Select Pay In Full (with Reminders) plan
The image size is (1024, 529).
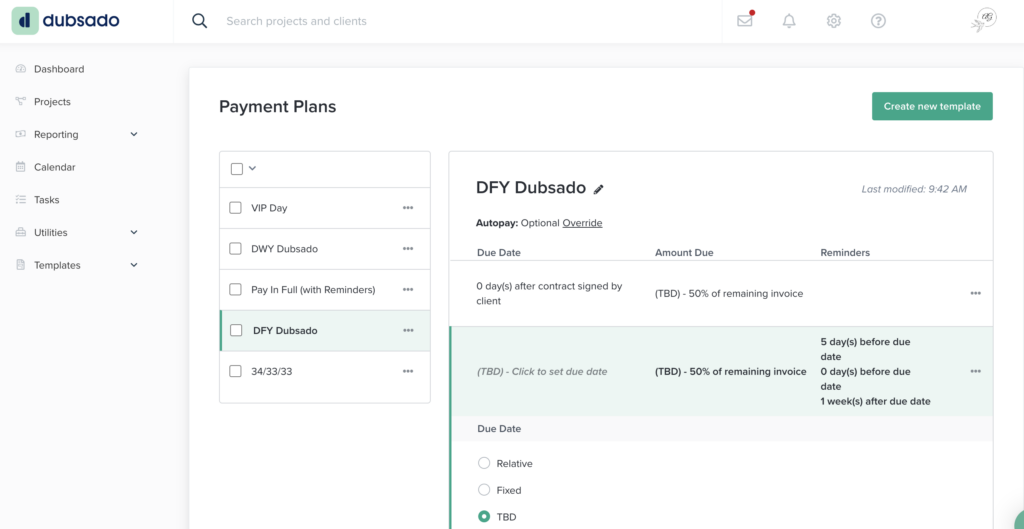coord(313,289)
